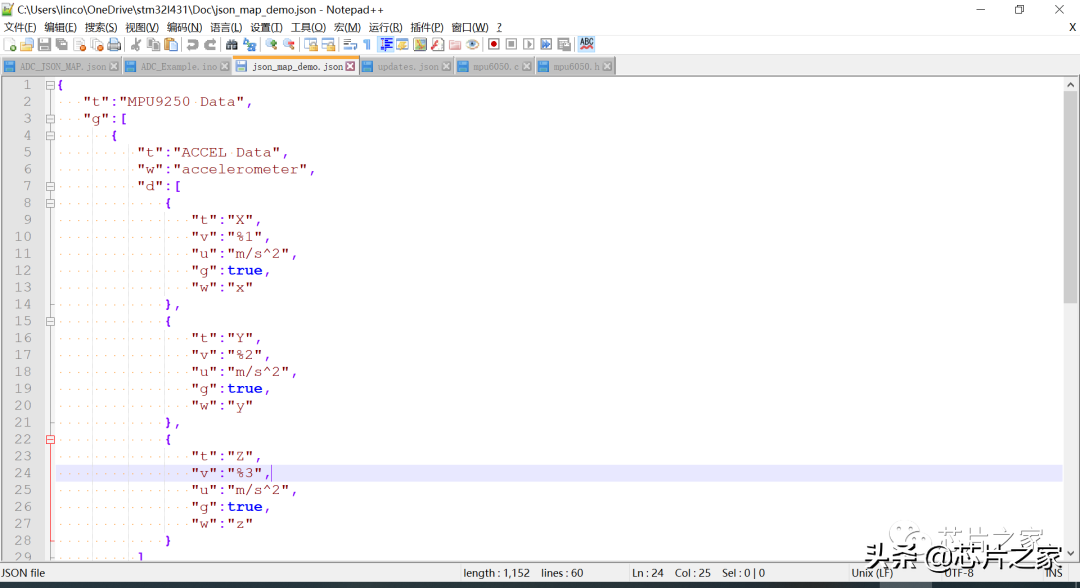Click the ABC spell check icon

[x=586, y=44]
